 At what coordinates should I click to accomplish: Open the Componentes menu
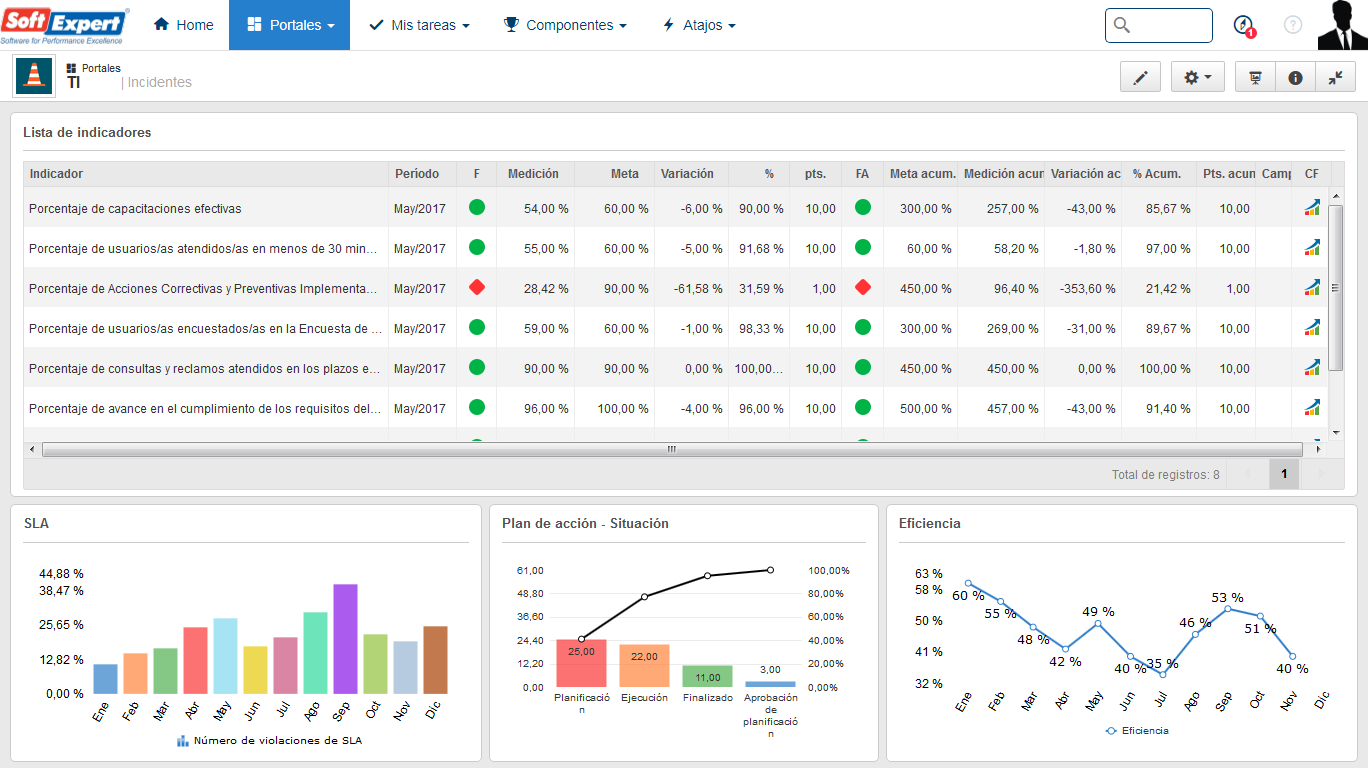[565, 25]
